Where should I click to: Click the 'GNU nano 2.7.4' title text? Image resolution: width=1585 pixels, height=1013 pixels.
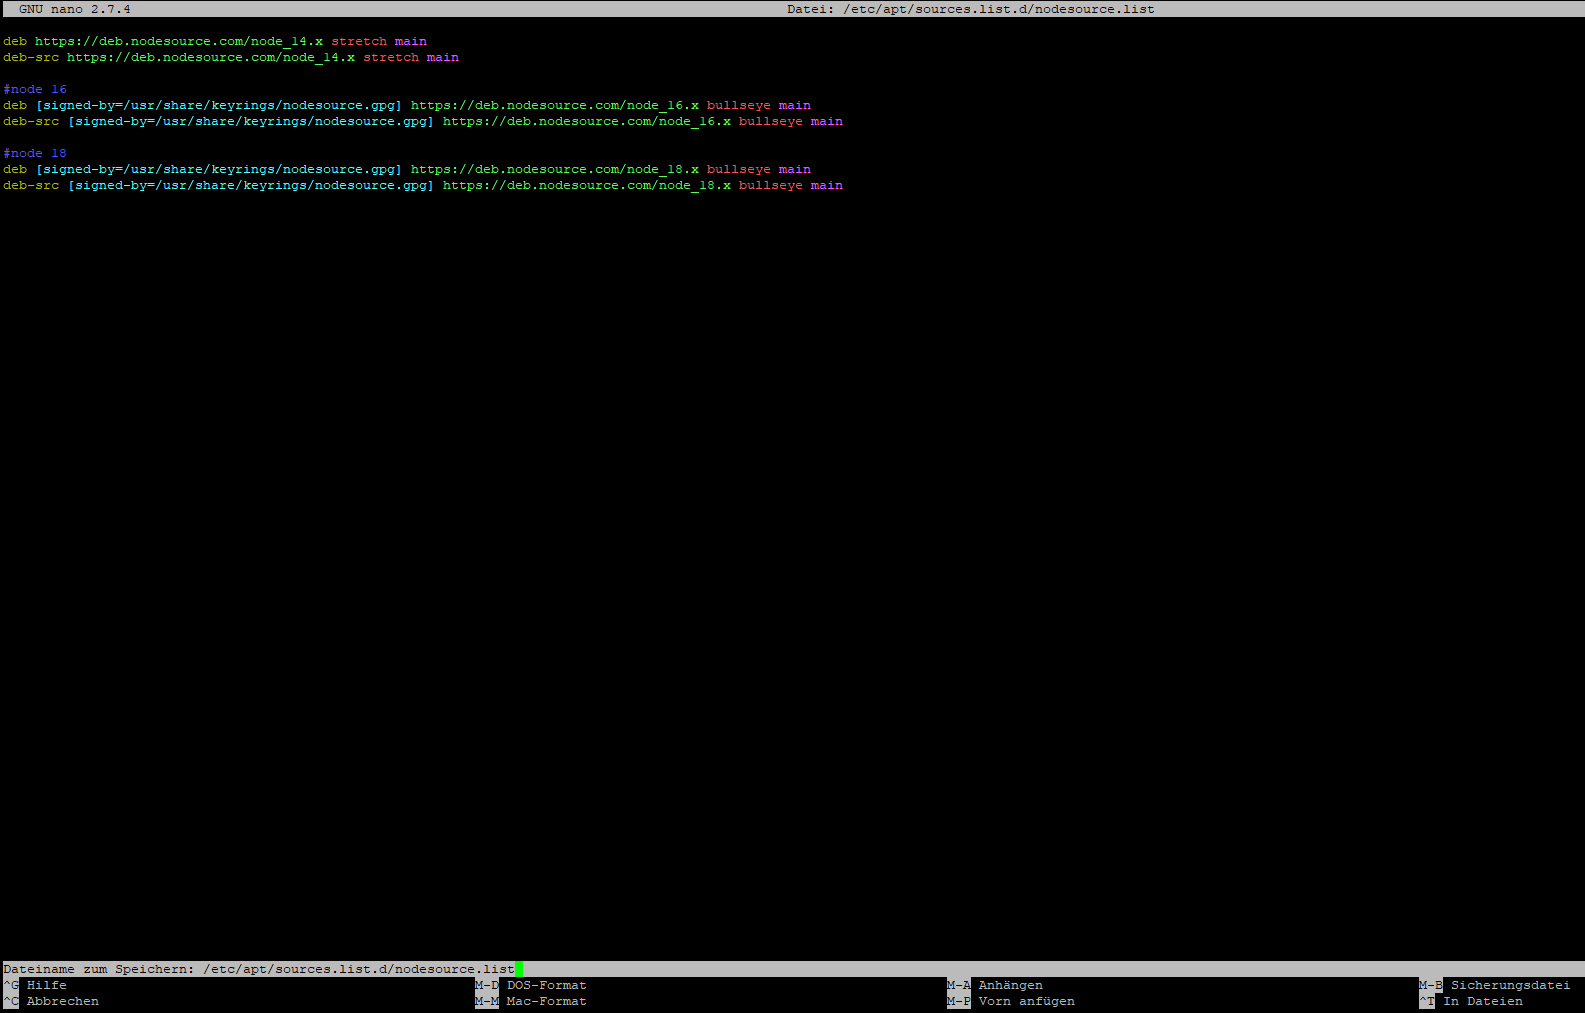click(x=75, y=9)
